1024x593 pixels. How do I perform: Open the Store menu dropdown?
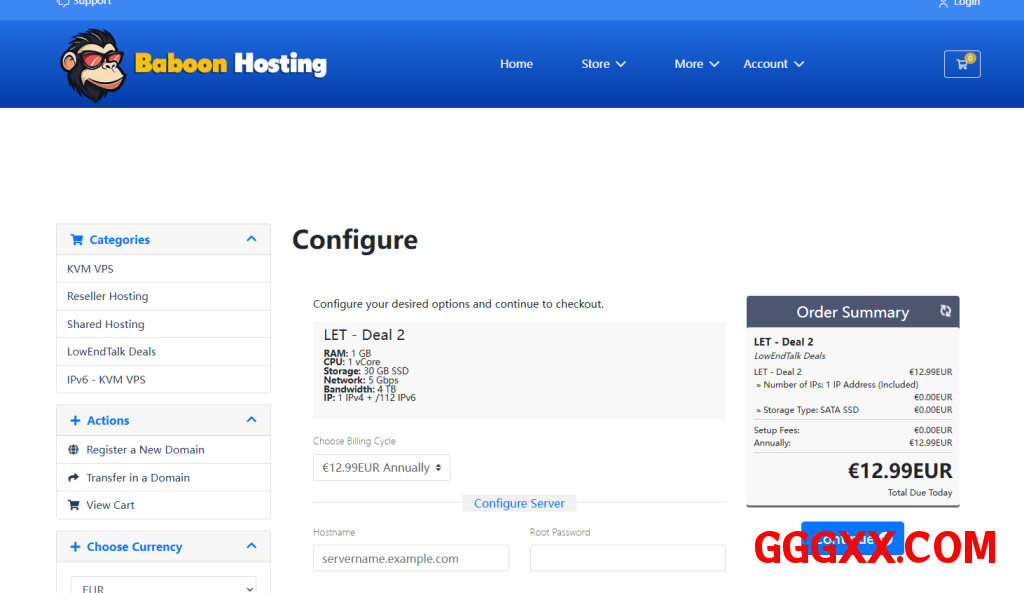tap(603, 64)
